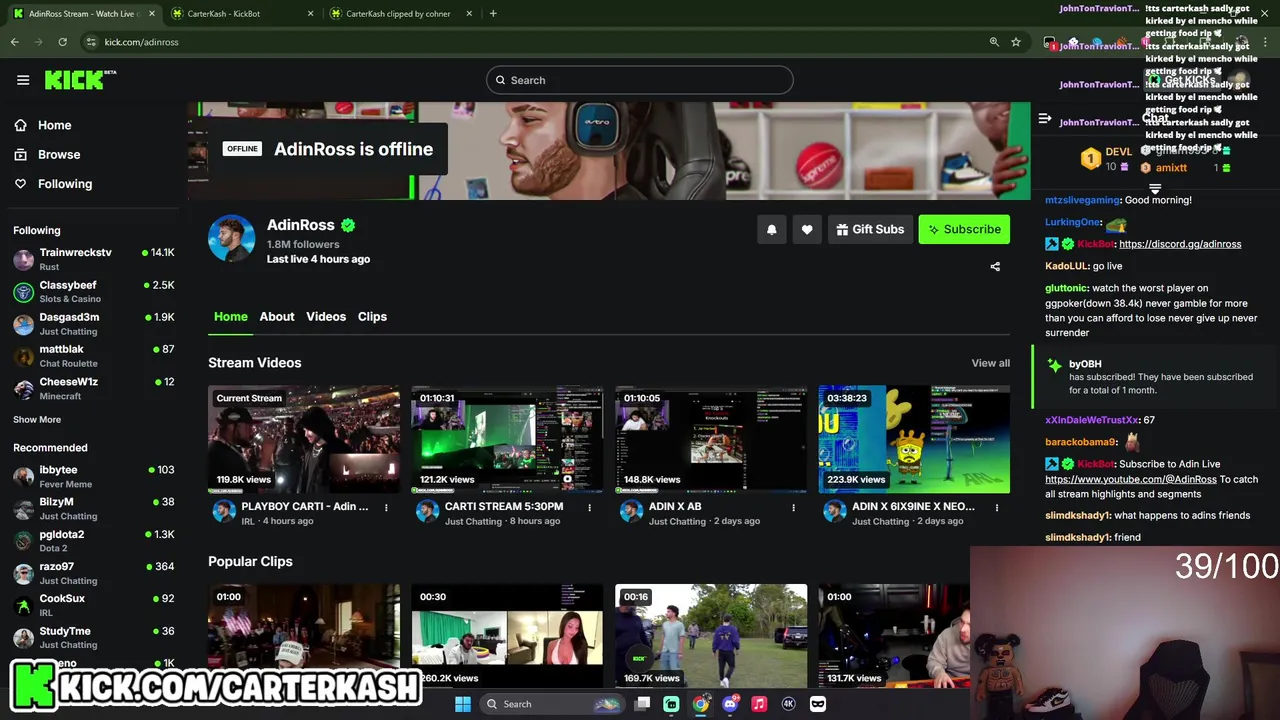This screenshot has height=720, width=1280.
Task: Open options menu for ADIN X AB video
Action: pos(793,508)
